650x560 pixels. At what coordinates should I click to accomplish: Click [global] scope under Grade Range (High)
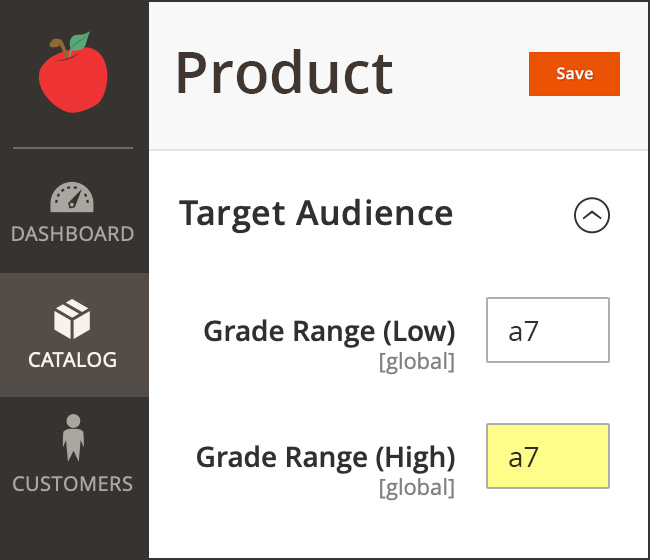416,488
